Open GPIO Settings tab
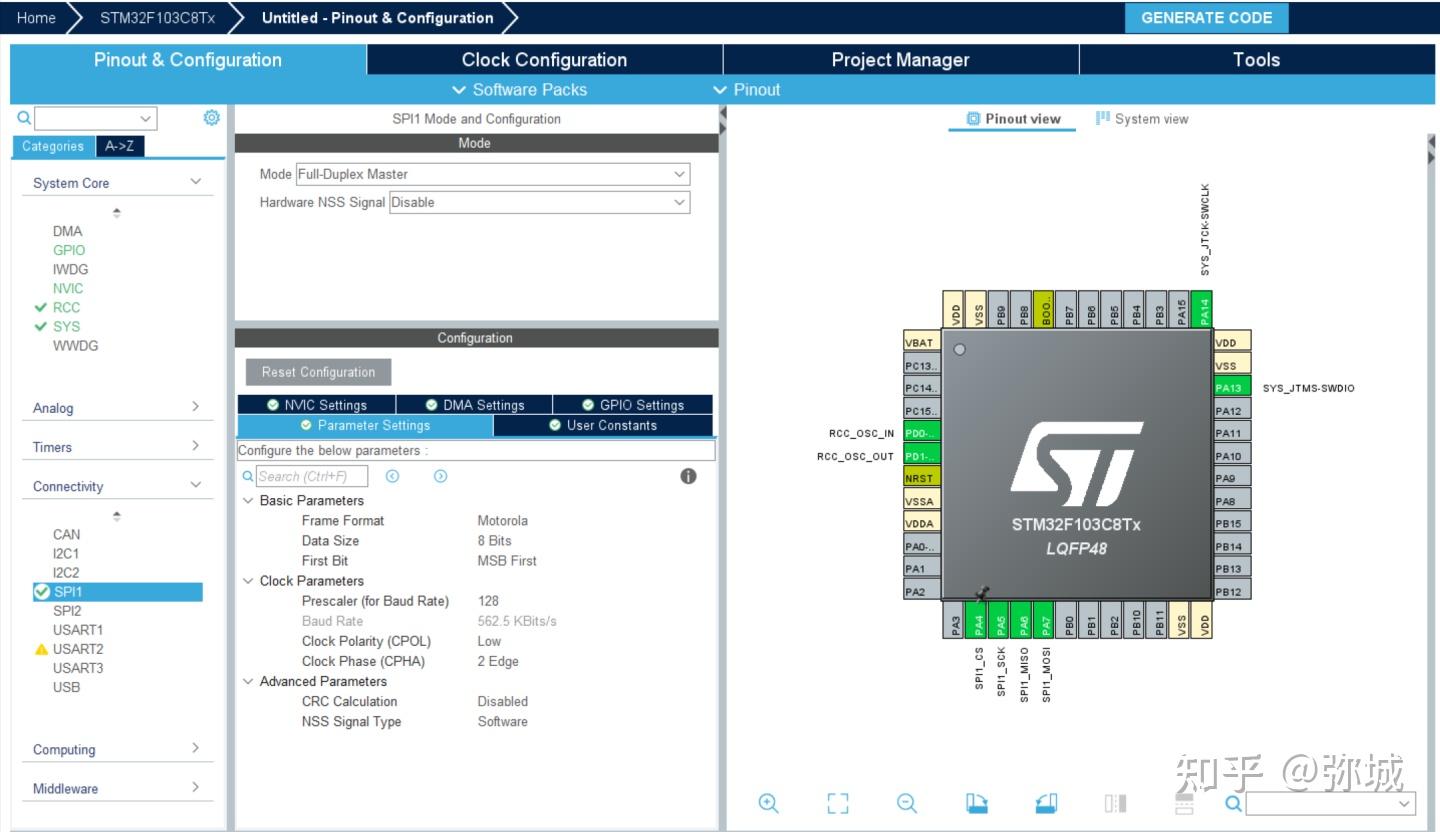The image size is (1440, 832). pyautogui.click(x=633, y=405)
